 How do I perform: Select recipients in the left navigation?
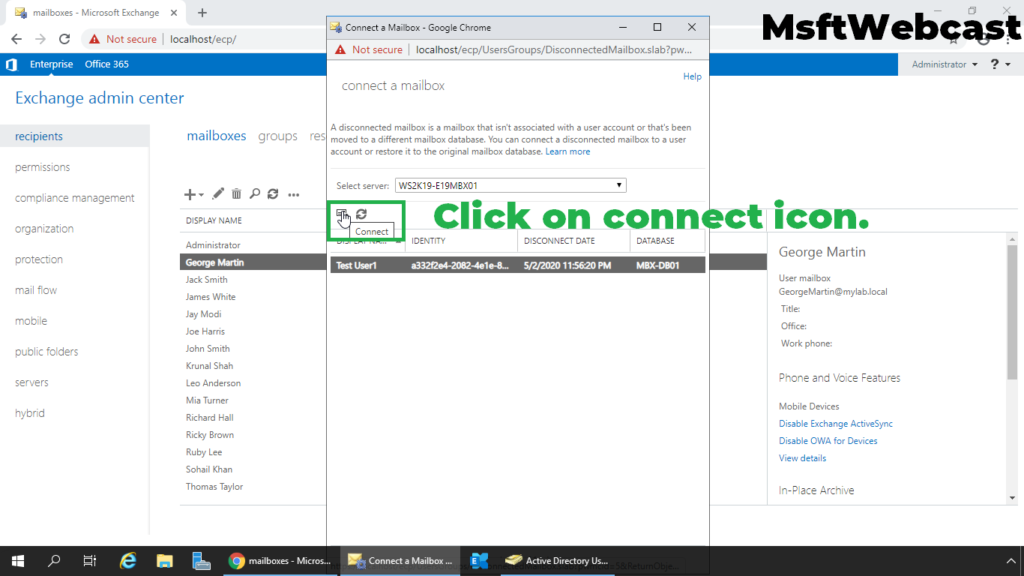pos(74,136)
